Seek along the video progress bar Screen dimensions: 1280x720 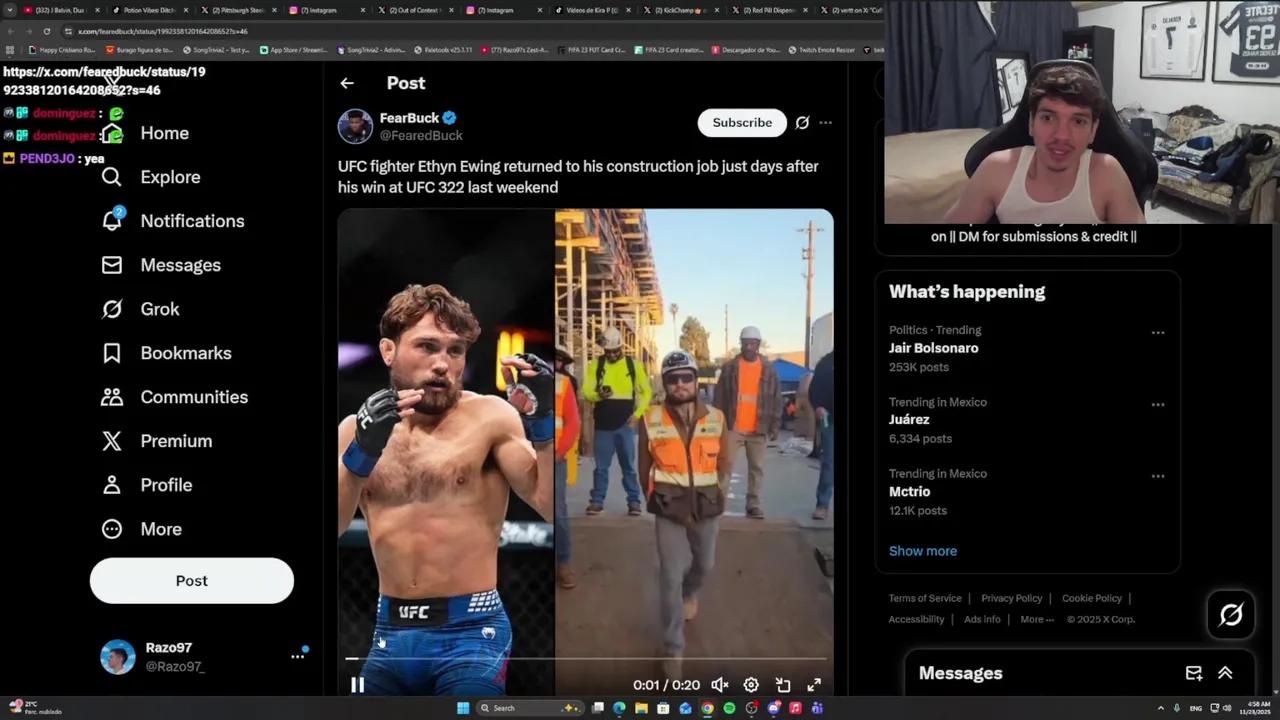point(585,659)
